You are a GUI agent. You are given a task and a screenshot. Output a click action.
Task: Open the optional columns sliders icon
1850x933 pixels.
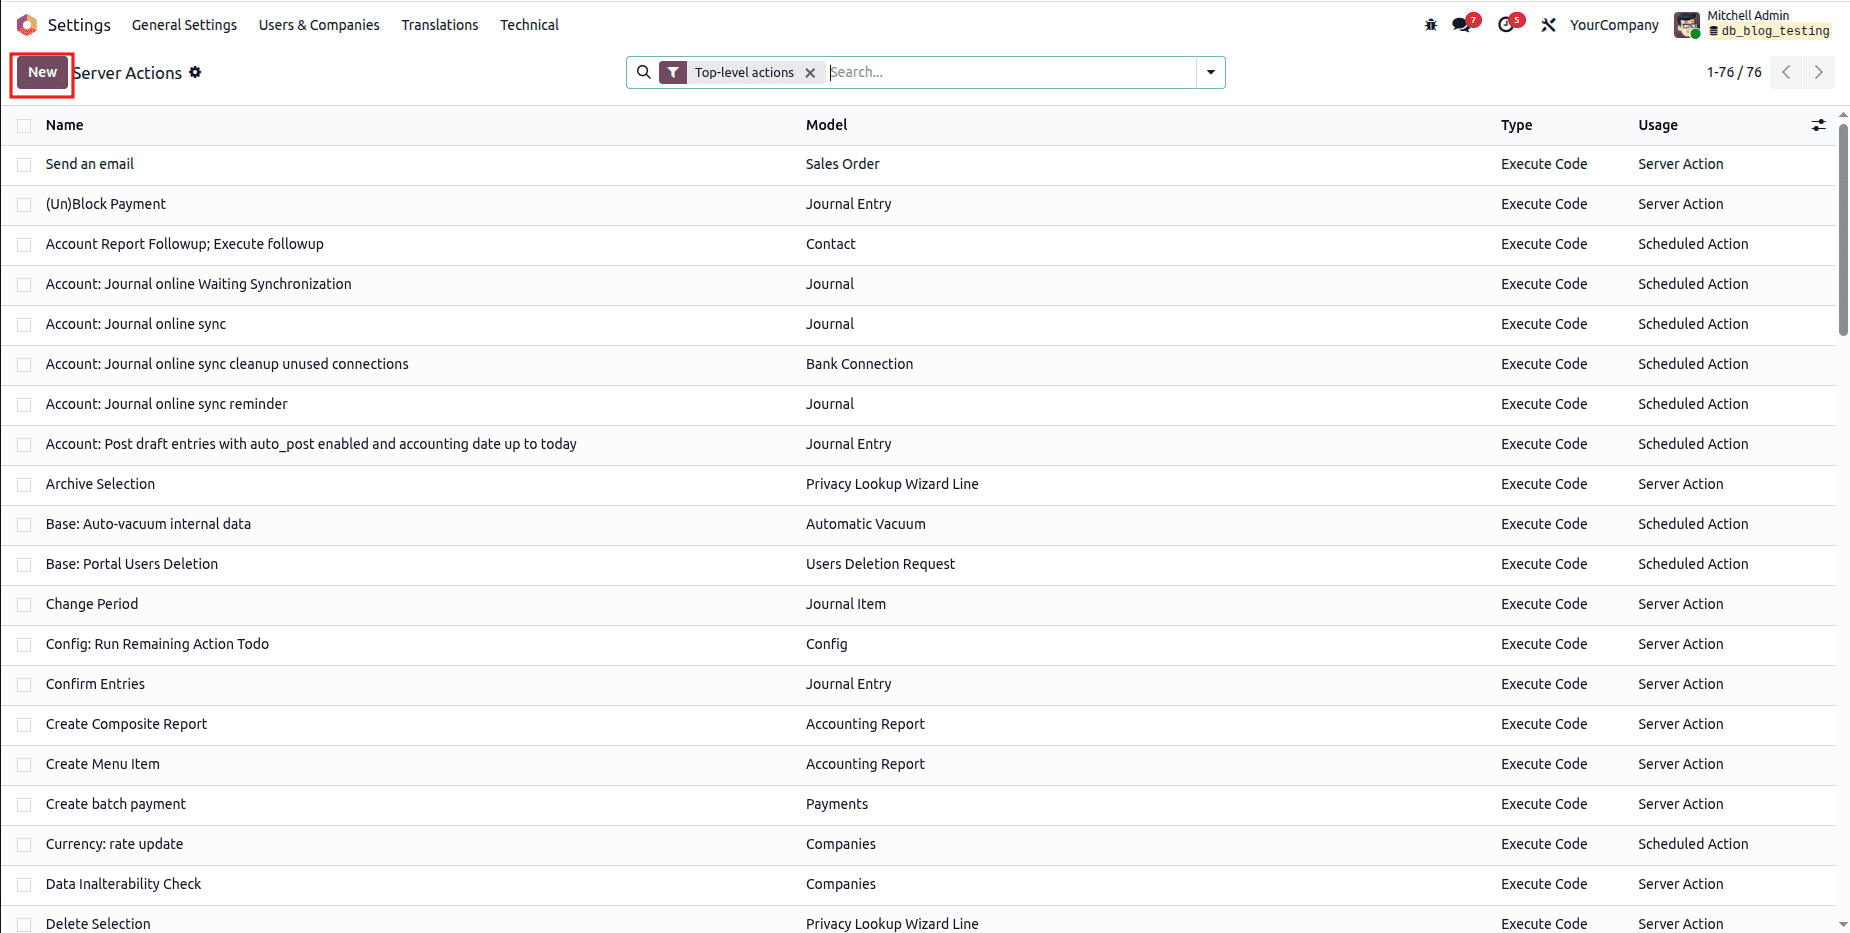(x=1819, y=124)
